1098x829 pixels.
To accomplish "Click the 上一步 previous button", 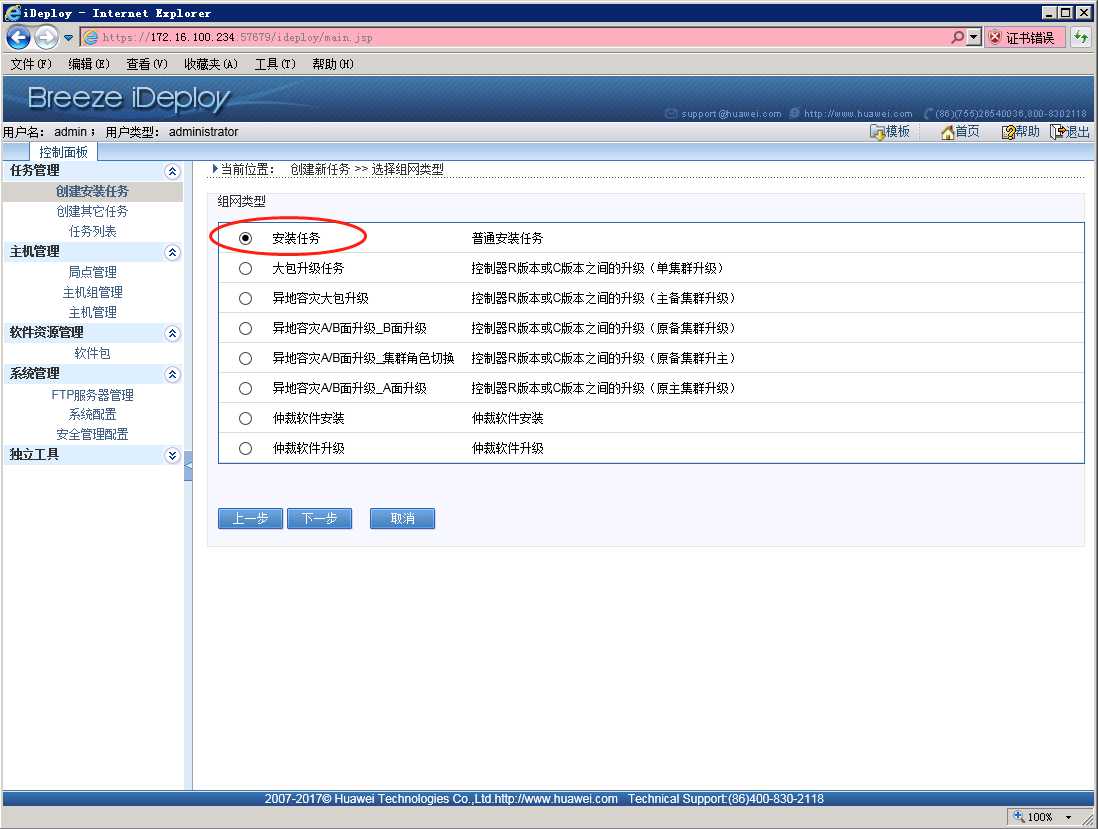I will [250, 519].
